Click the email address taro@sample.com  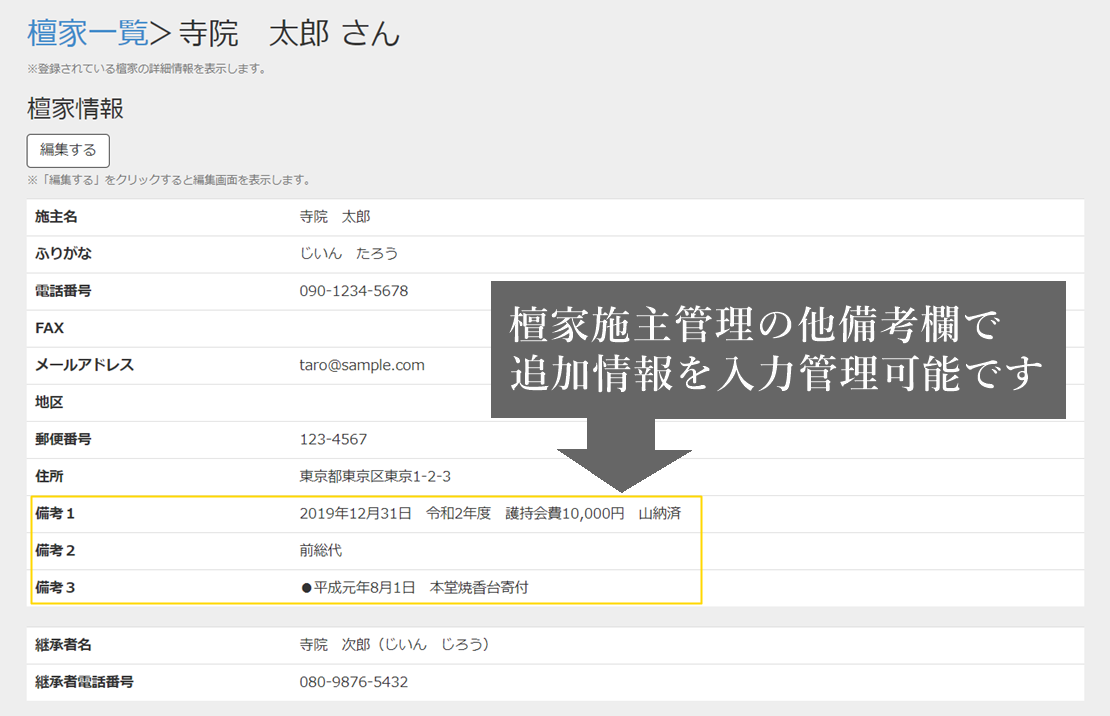click(x=362, y=365)
